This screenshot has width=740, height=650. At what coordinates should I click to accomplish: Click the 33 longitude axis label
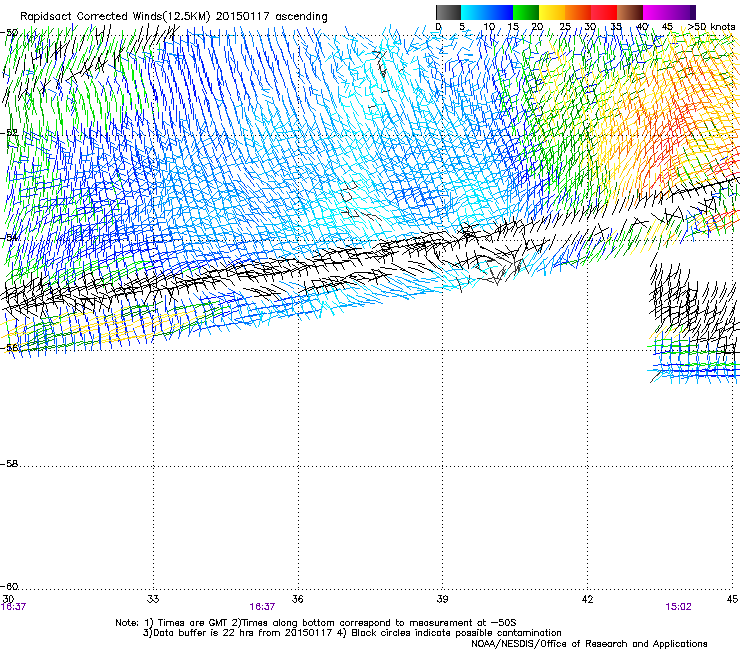tap(153, 599)
